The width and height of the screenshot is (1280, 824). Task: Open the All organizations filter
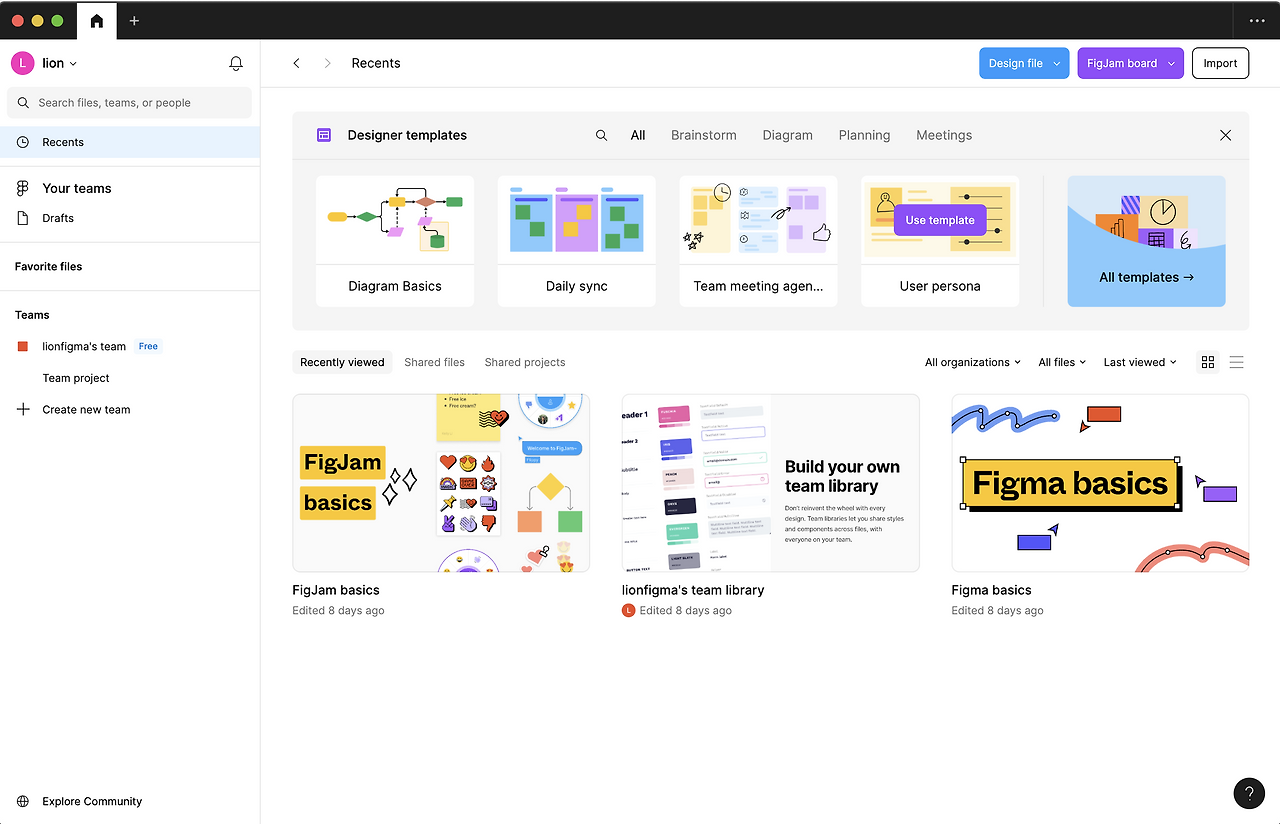point(973,362)
